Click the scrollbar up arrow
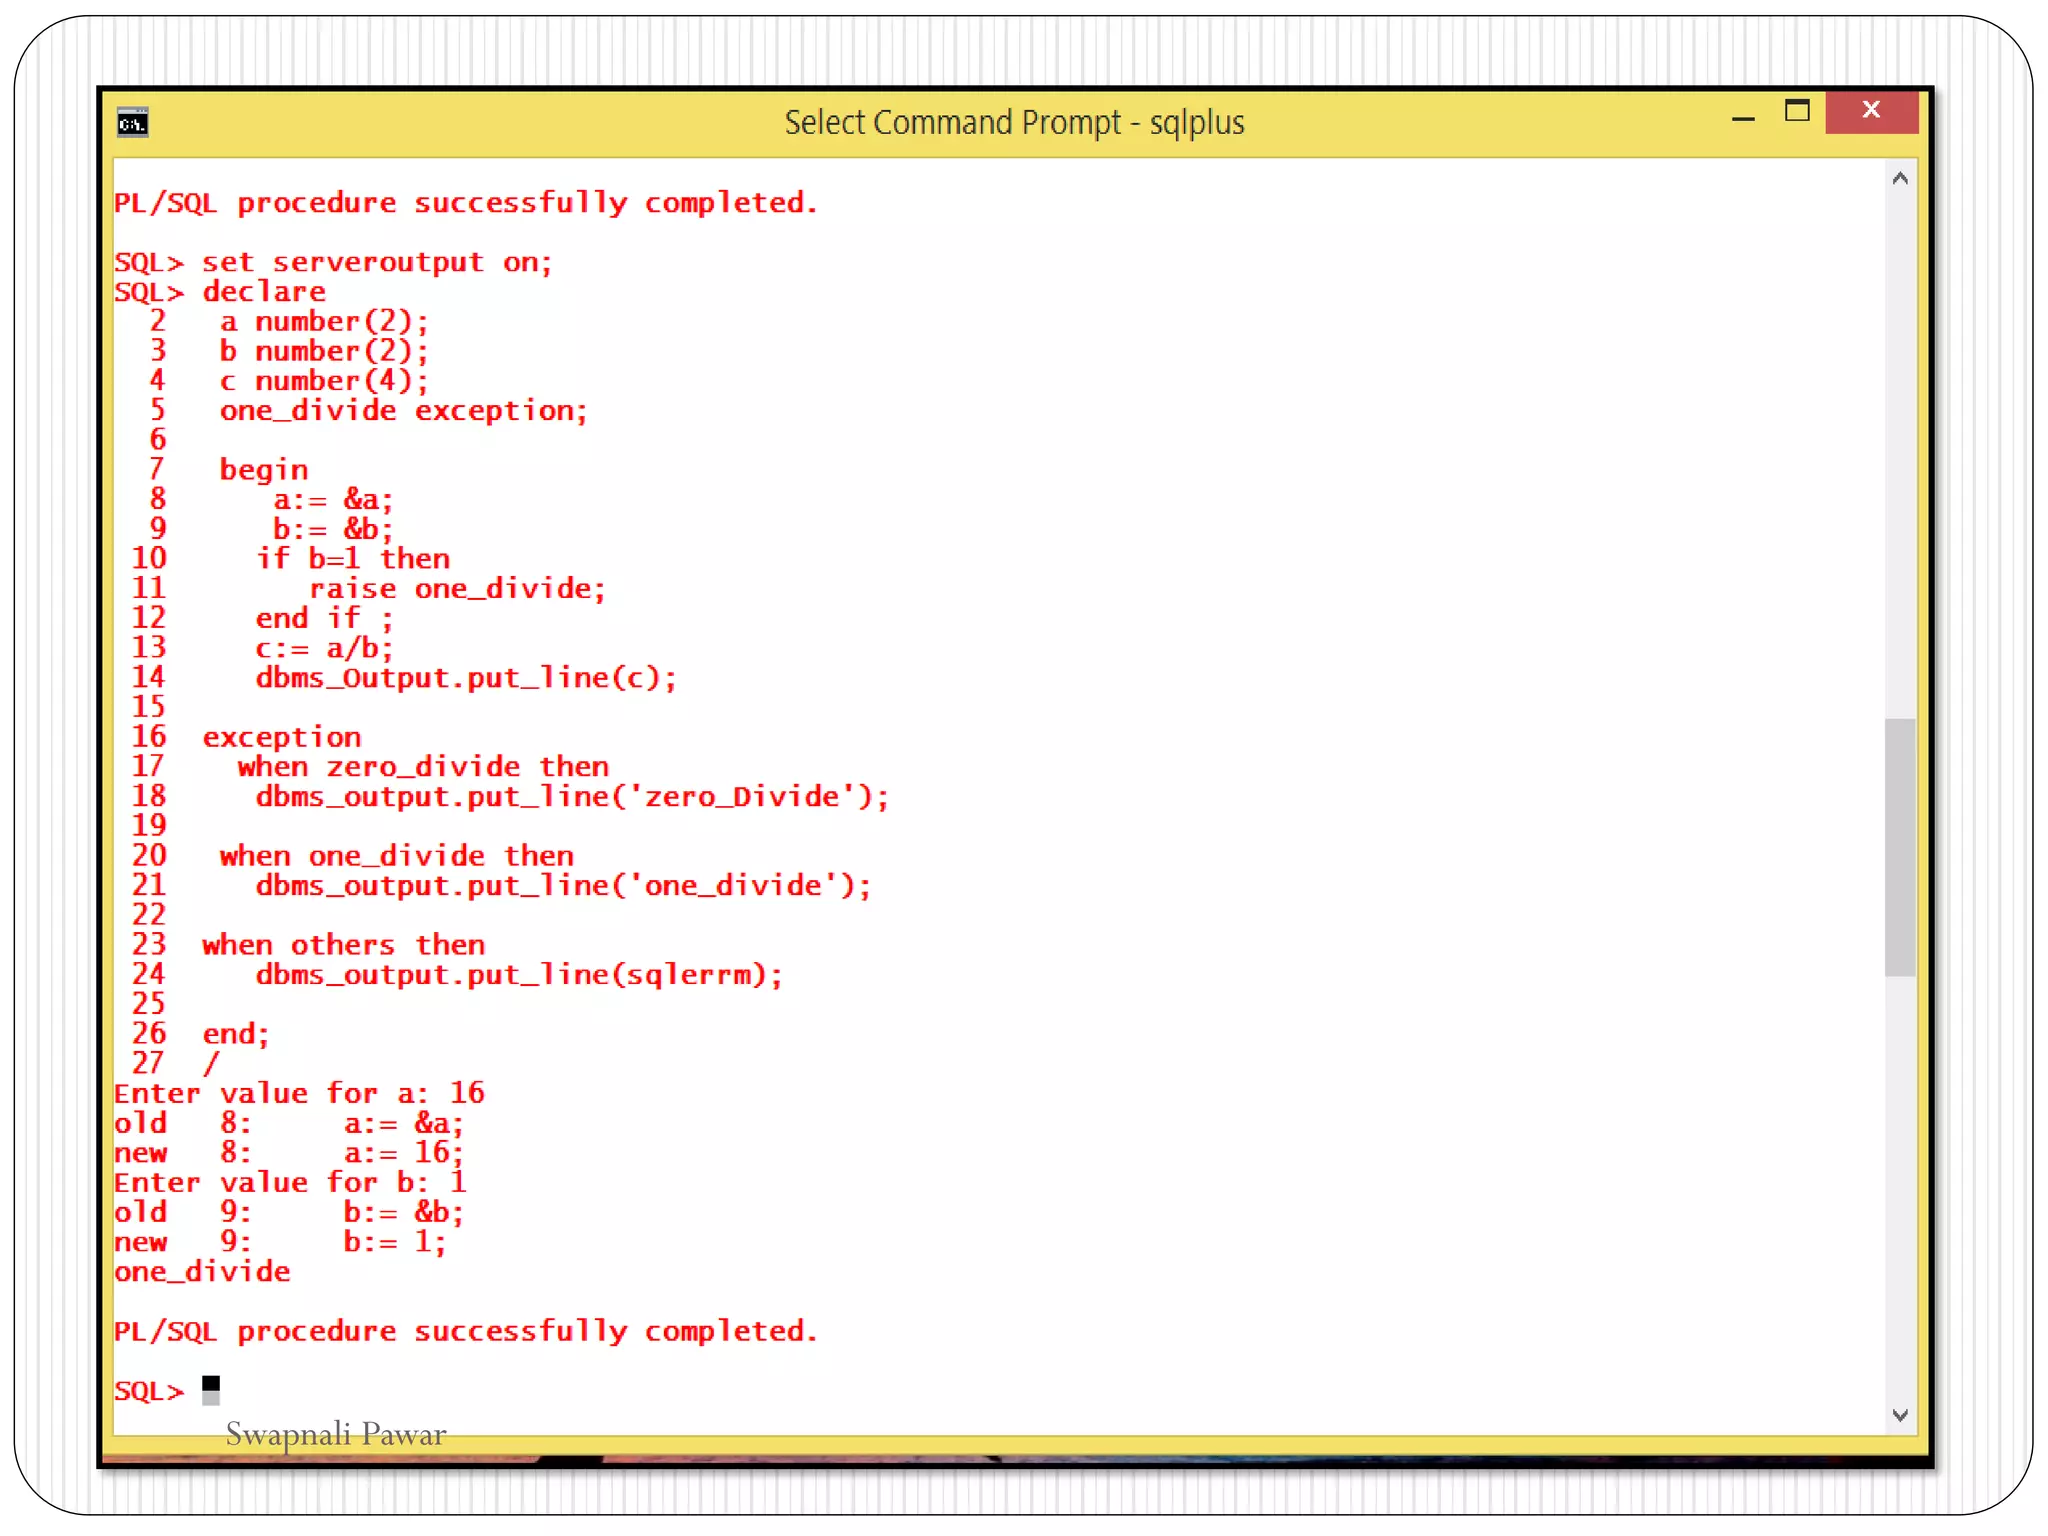The width and height of the screenshot is (2048, 1536). point(1900,179)
